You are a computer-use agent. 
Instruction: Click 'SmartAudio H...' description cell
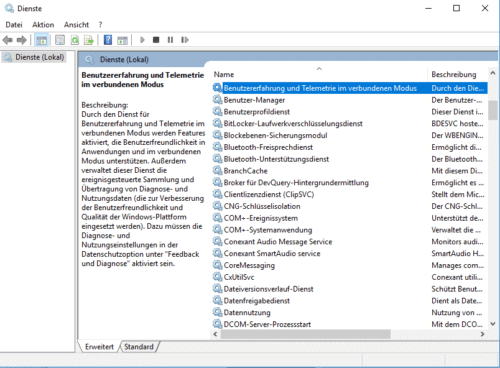(x=457, y=253)
